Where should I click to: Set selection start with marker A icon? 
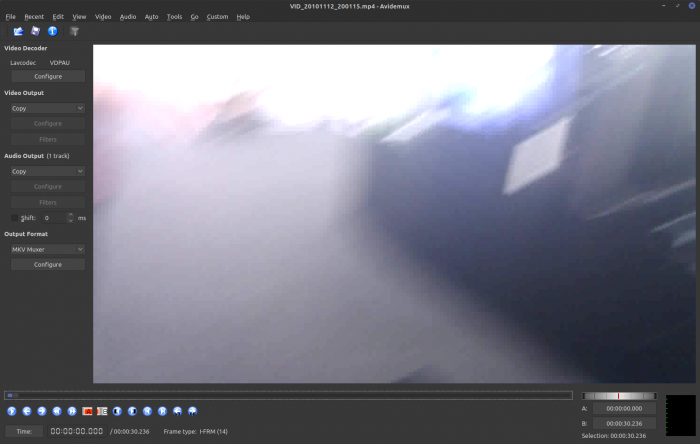pyautogui.click(x=87, y=410)
